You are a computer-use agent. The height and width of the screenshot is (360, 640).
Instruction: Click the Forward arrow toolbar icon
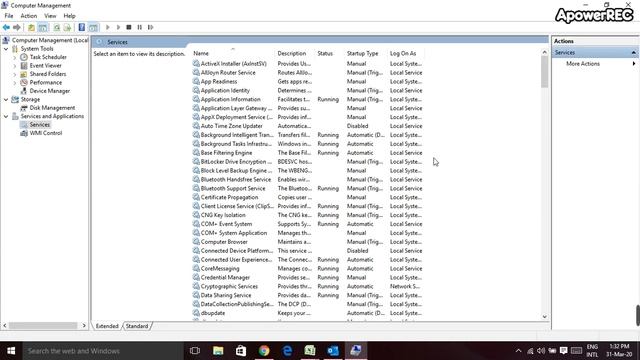tap(17, 27)
